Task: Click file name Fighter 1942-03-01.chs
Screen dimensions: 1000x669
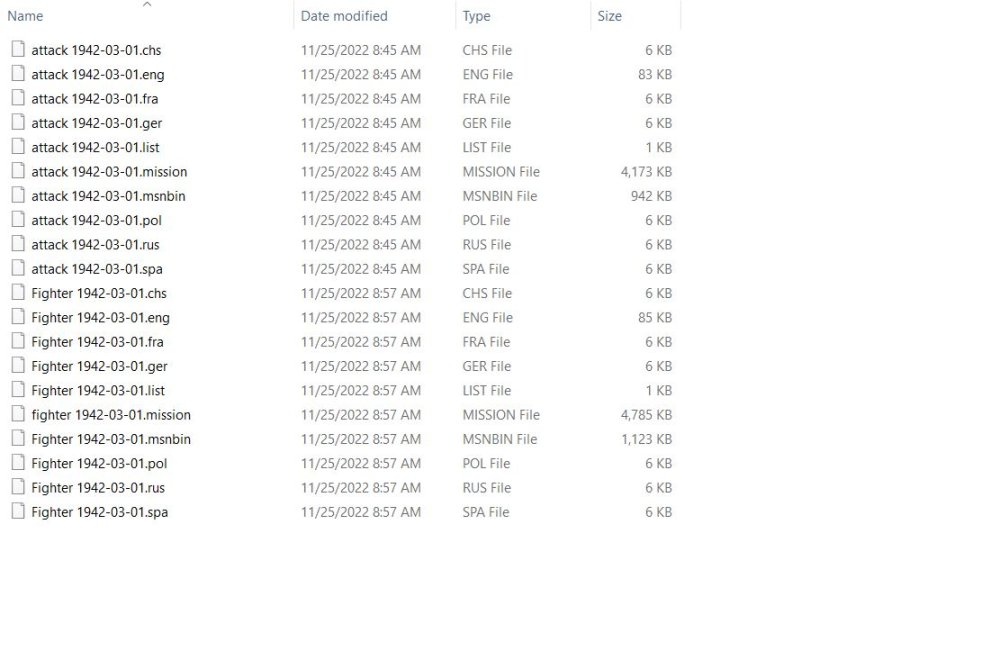Action: point(99,293)
